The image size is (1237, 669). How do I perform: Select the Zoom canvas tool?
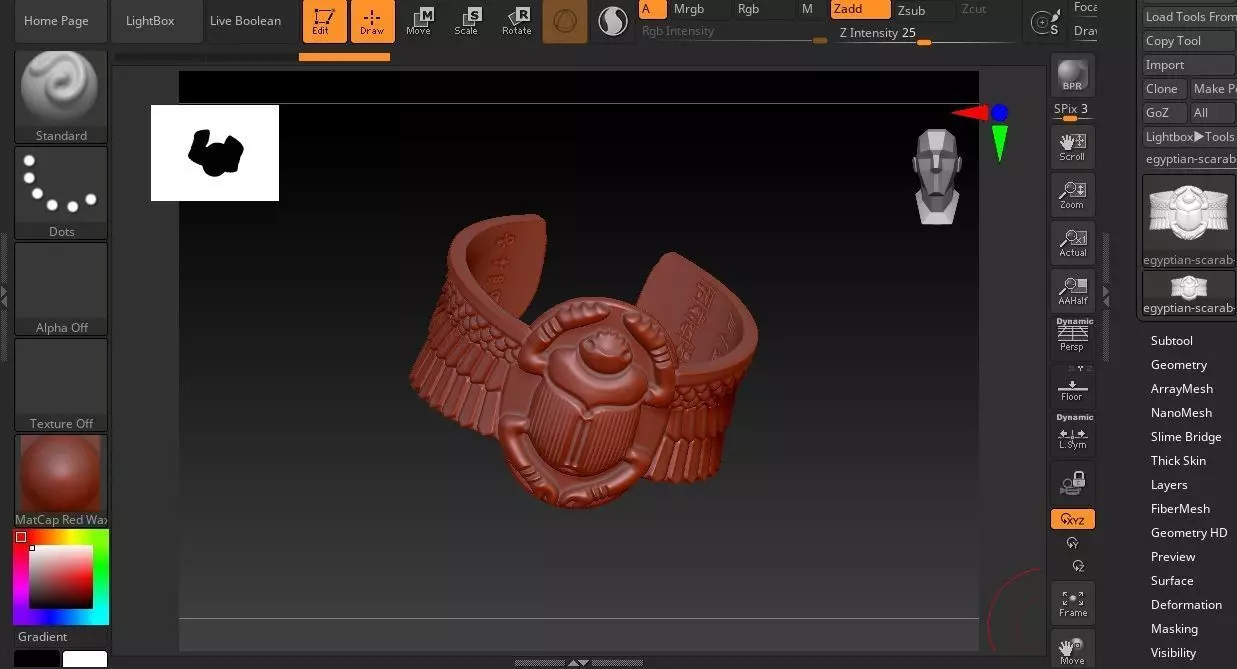(x=1072, y=195)
